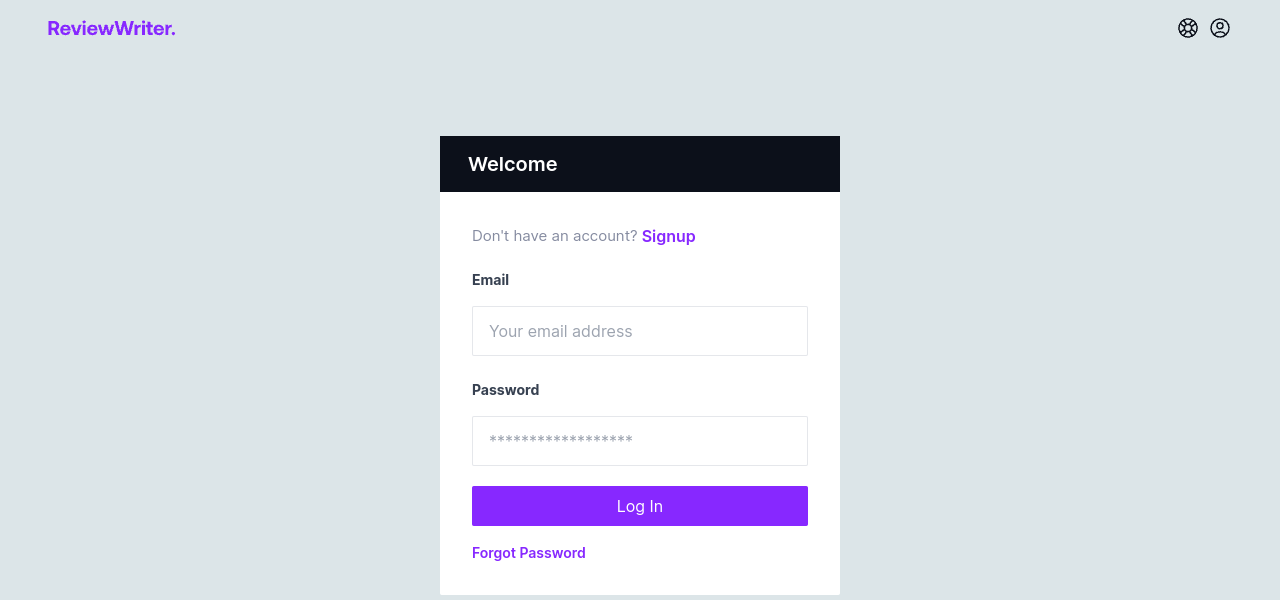This screenshot has height=600, width=1280.
Task: Open the account menu person icon
Action: [x=1220, y=28]
